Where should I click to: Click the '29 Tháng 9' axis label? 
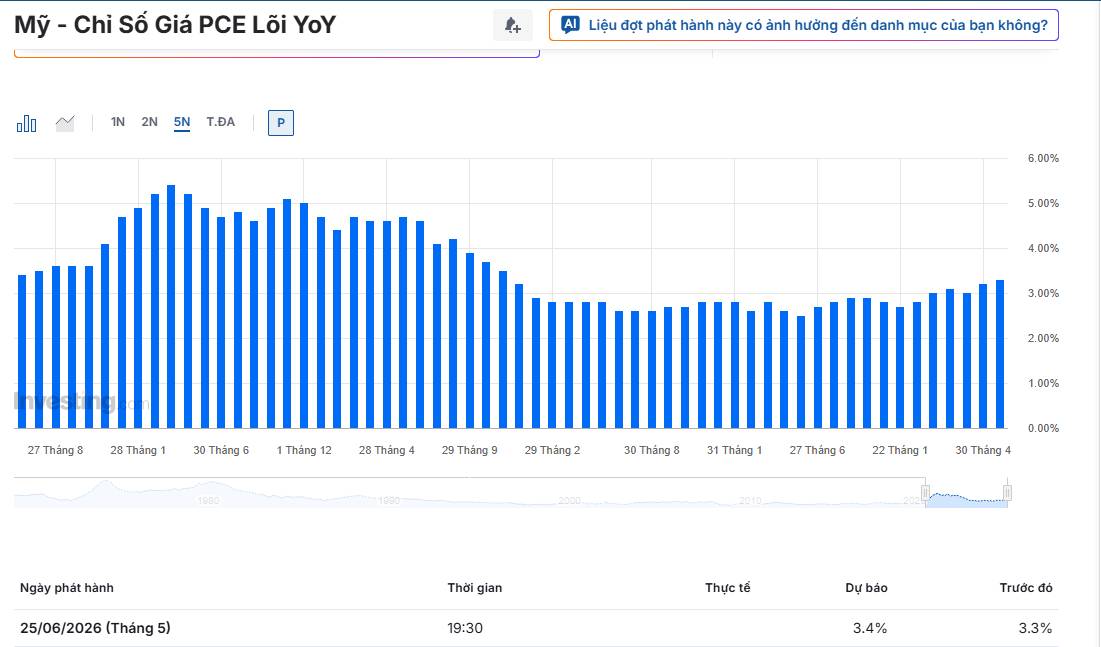tap(470, 450)
